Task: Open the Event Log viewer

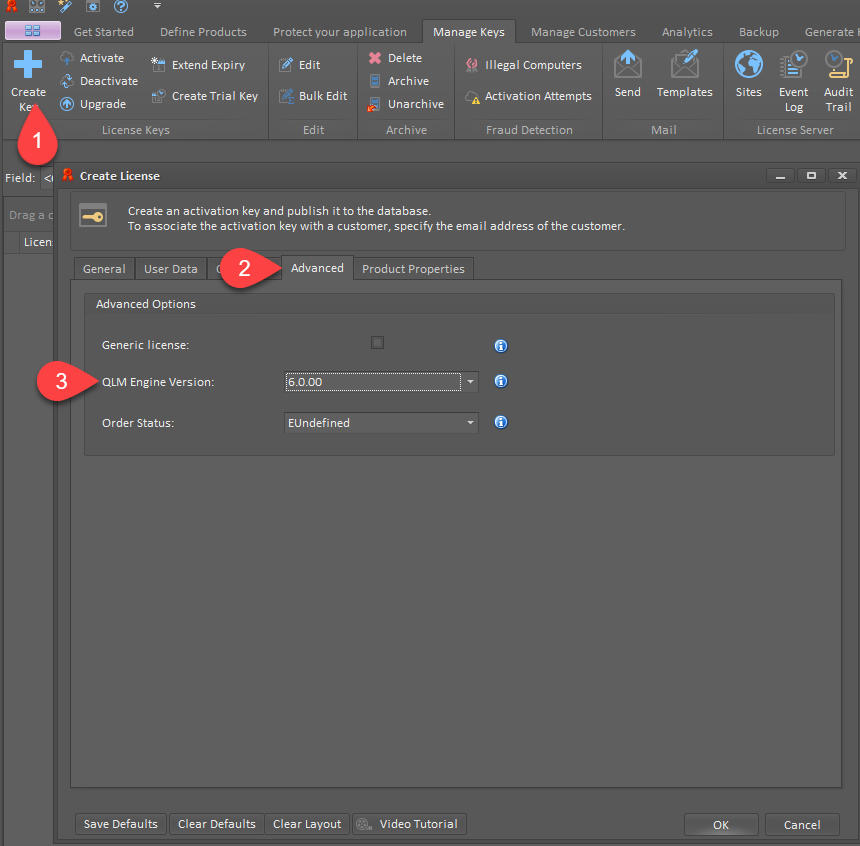Action: [x=793, y=78]
